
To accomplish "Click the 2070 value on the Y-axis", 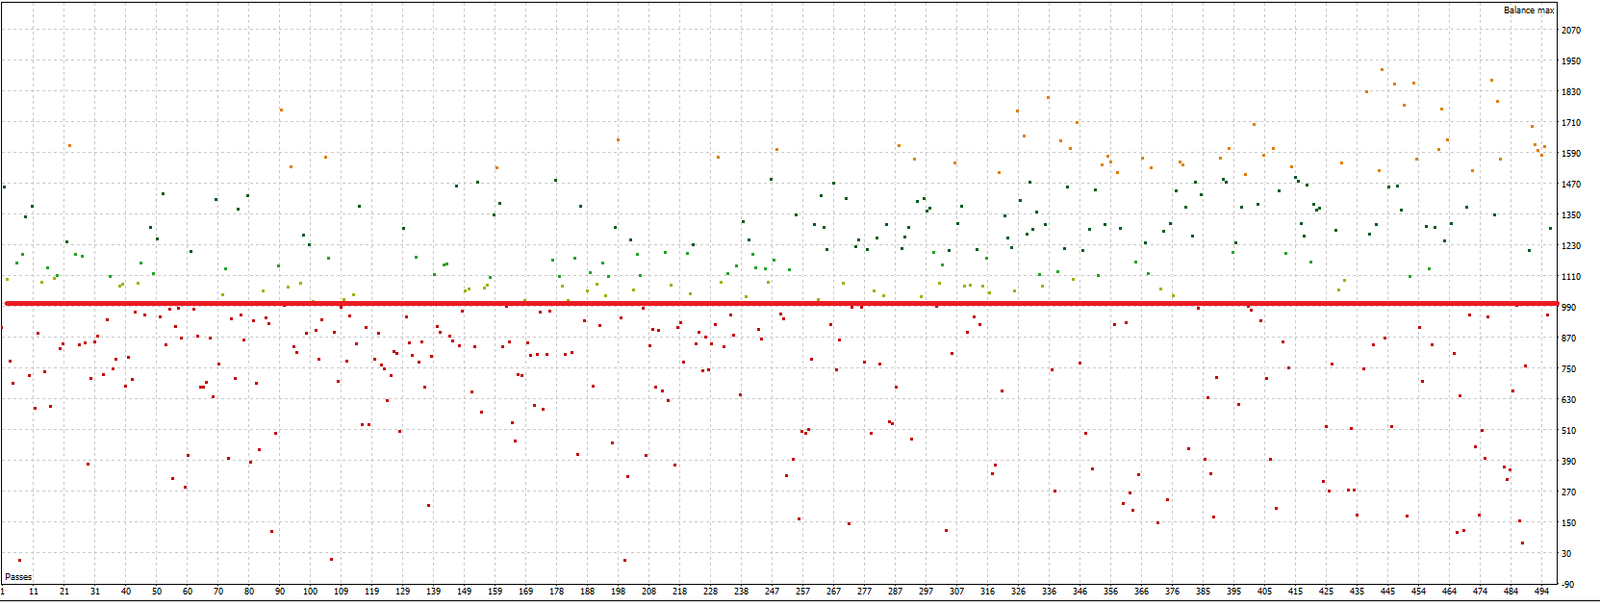I will click(1570, 31).
